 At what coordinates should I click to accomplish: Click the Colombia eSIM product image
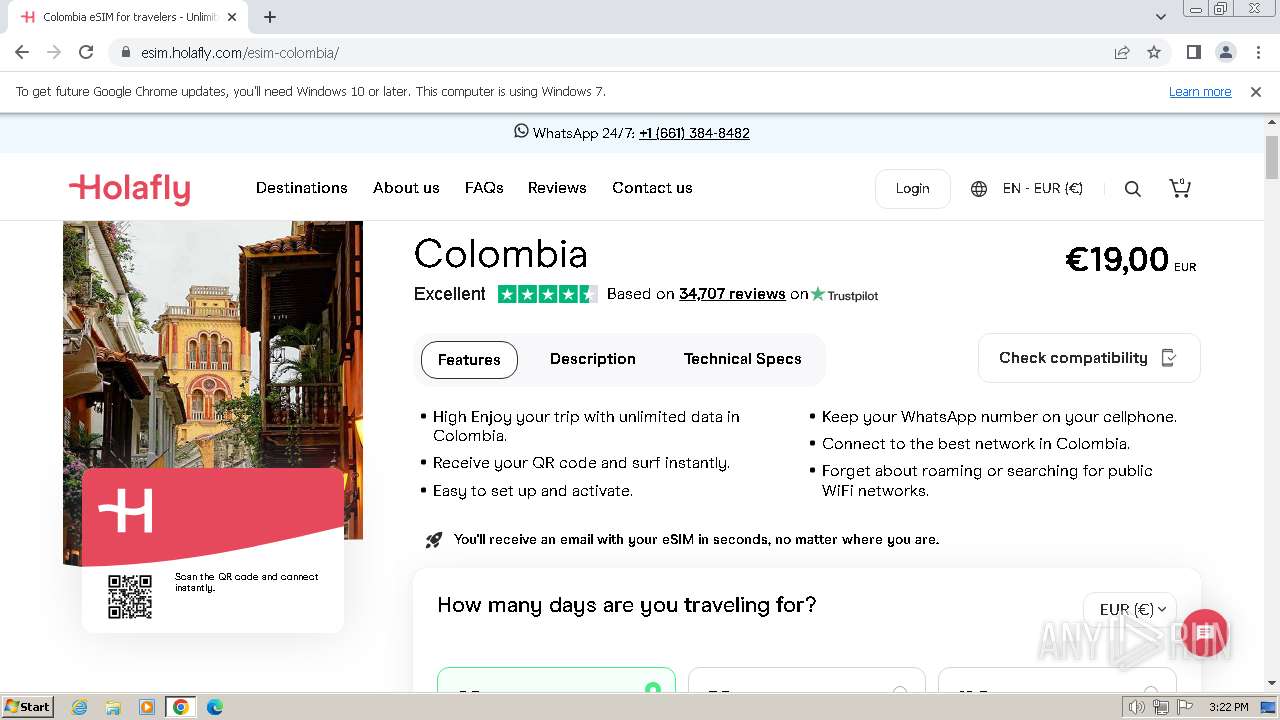click(213, 427)
